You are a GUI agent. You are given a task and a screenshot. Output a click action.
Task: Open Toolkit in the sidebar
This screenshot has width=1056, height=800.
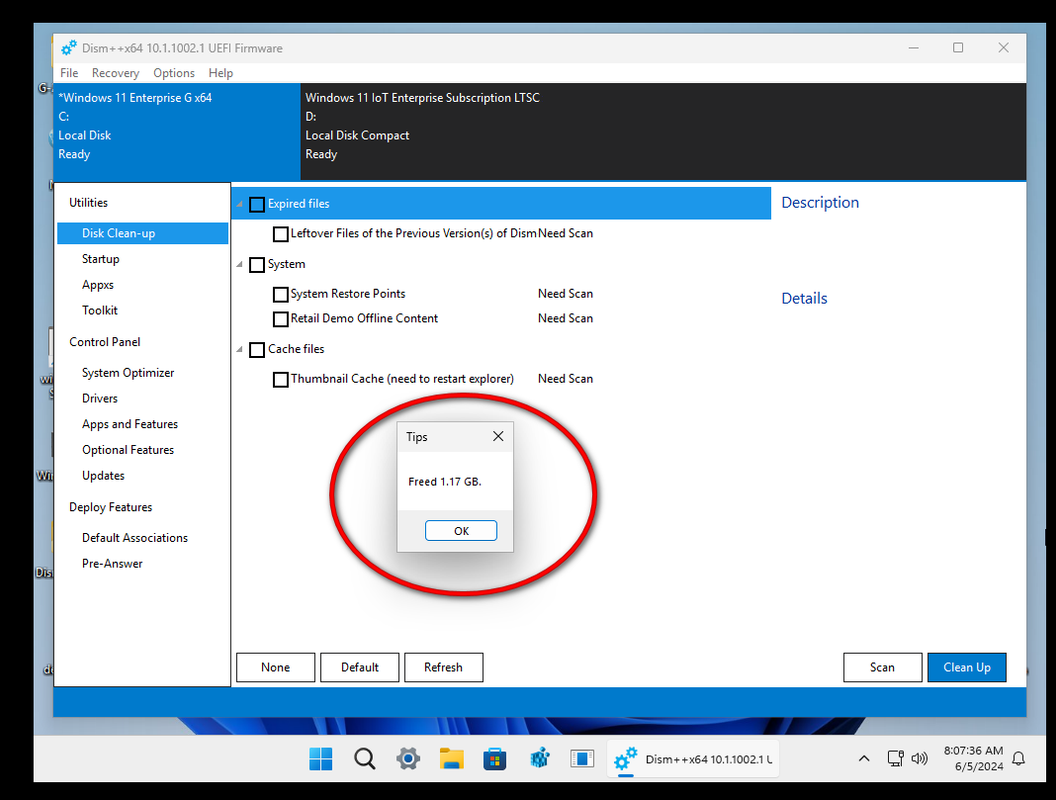[x=100, y=310]
